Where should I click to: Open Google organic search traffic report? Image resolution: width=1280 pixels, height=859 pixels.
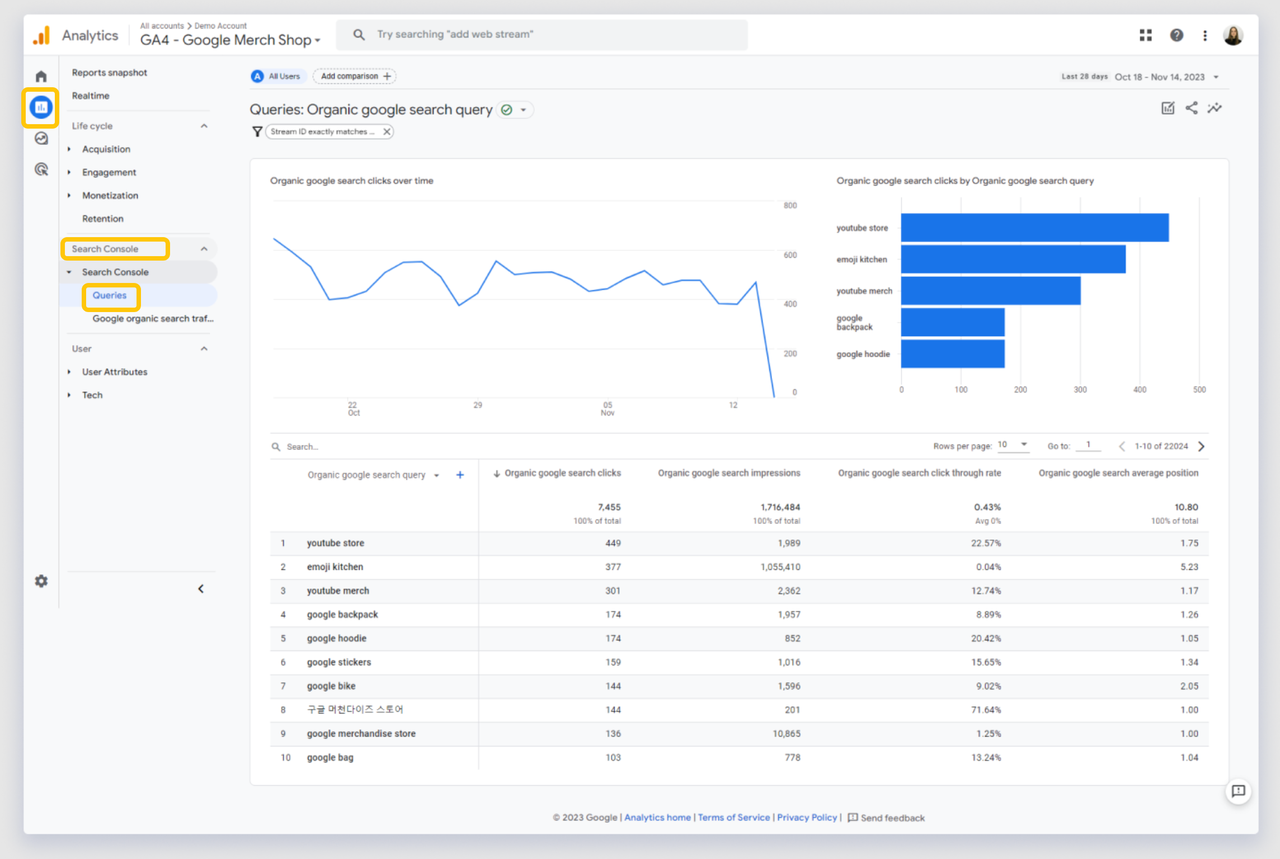click(153, 319)
